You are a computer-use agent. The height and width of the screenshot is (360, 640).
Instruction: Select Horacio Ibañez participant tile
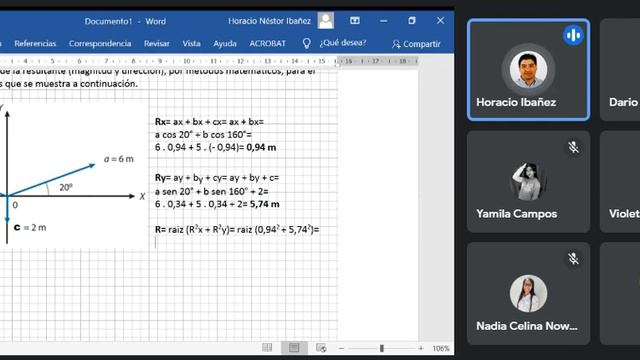click(x=529, y=70)
